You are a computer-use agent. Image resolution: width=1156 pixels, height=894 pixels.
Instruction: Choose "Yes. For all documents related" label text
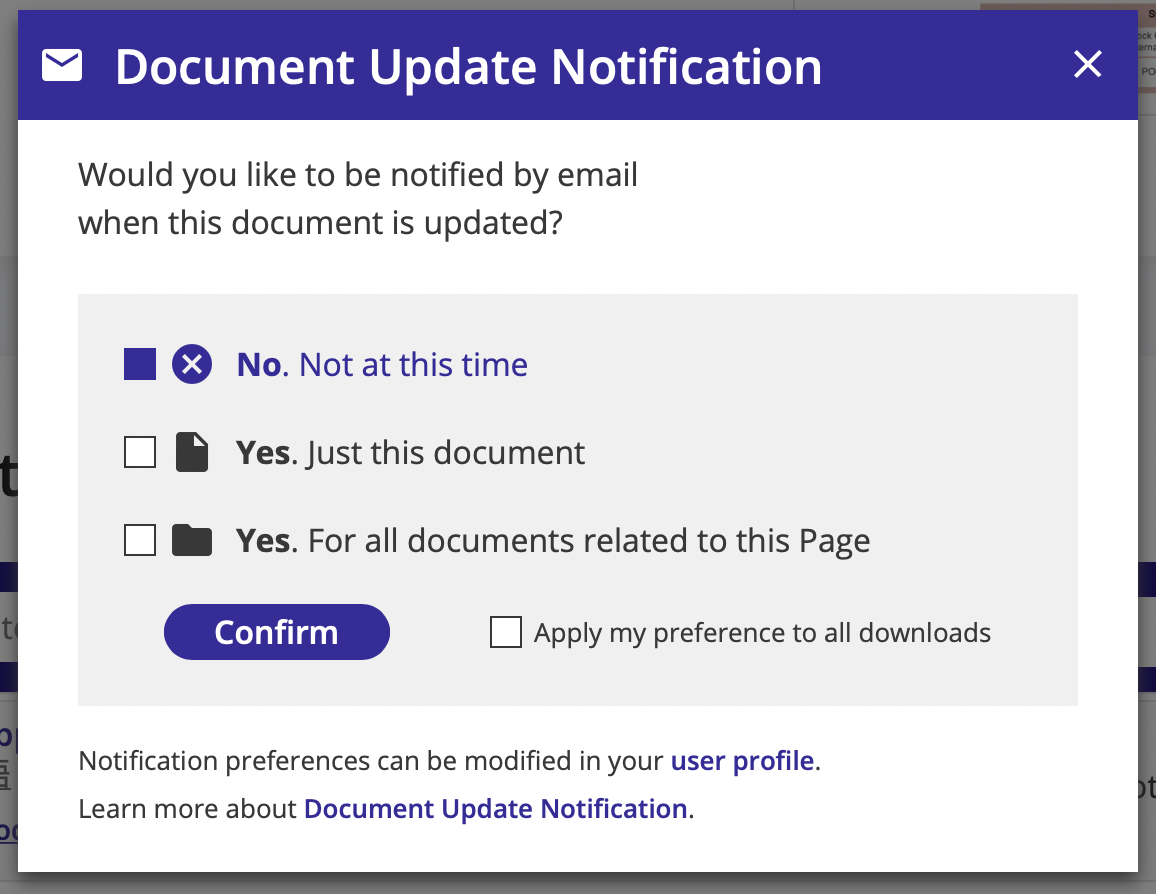click(x=553, y=541)
